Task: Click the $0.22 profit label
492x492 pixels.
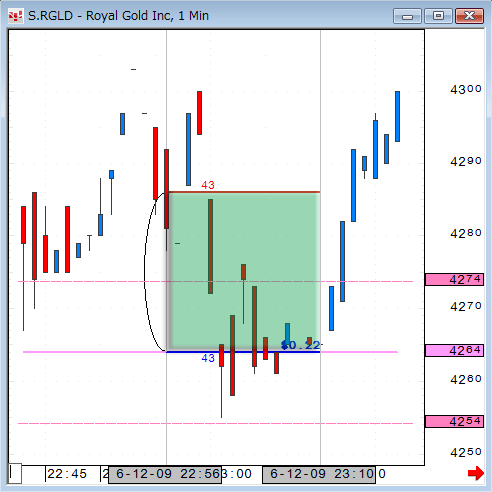Action: point(300,345)
